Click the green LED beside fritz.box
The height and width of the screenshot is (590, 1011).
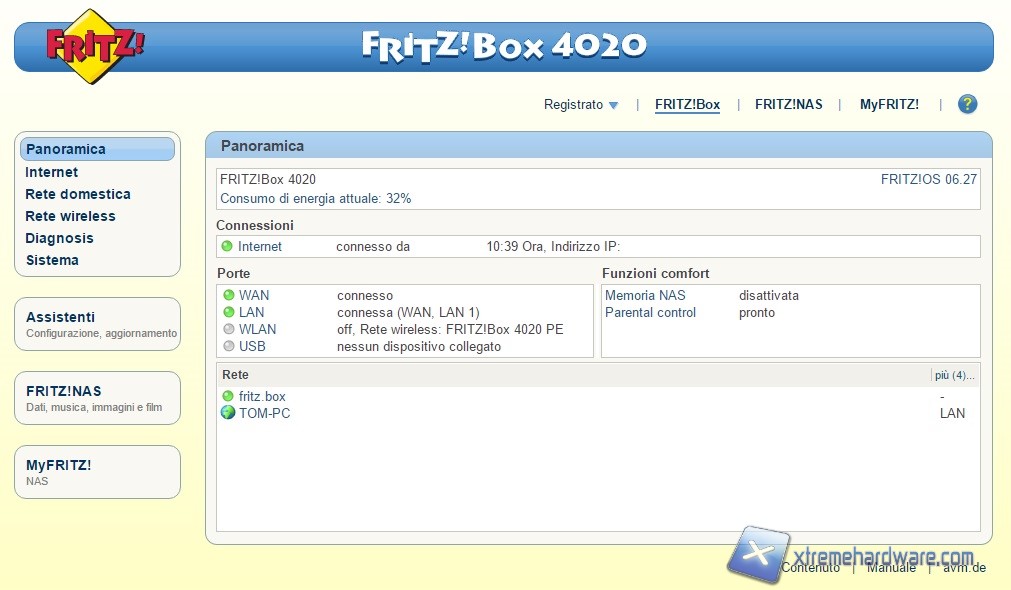coord(228,397)
